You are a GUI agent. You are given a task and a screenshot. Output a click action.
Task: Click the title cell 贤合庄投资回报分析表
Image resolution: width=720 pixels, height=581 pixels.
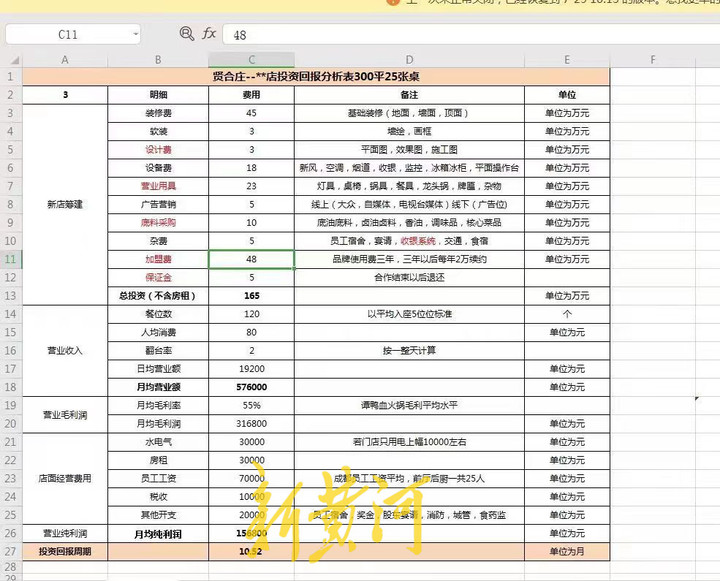coord(316,76)
